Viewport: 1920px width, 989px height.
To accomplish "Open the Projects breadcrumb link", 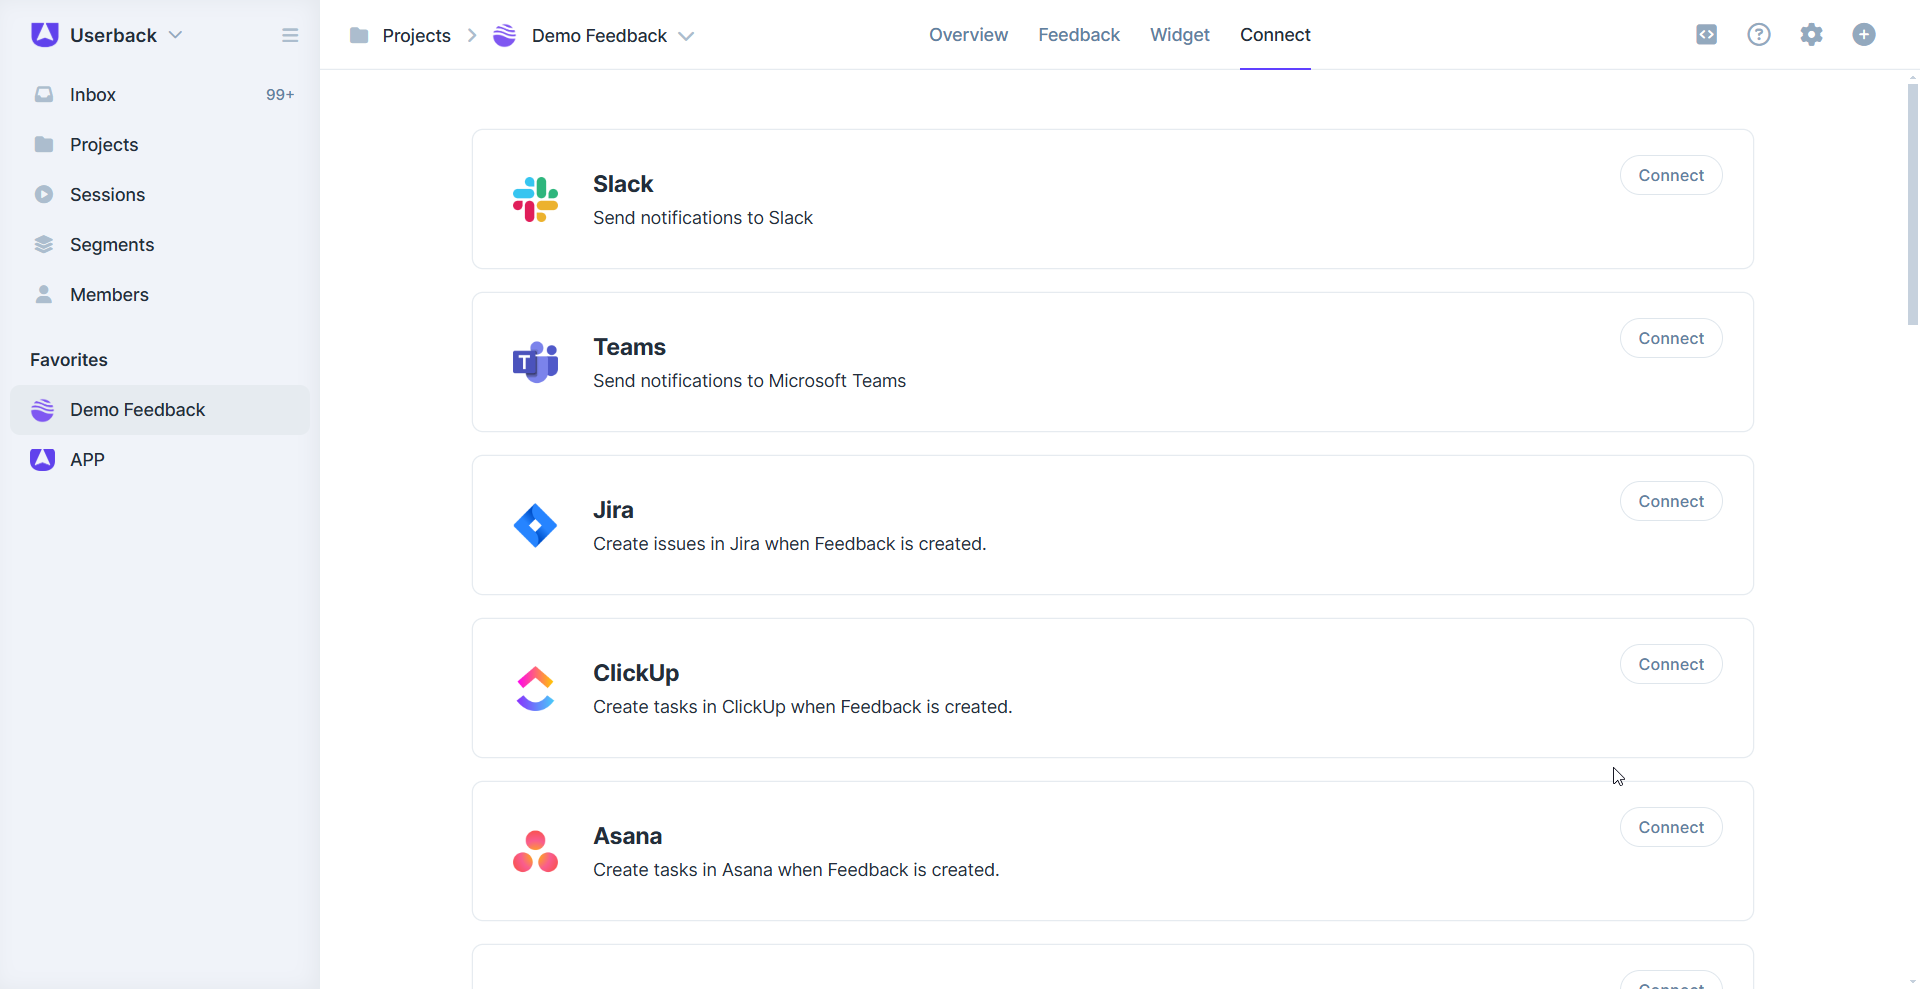I will pyautogui.click(x=416, y=36).
